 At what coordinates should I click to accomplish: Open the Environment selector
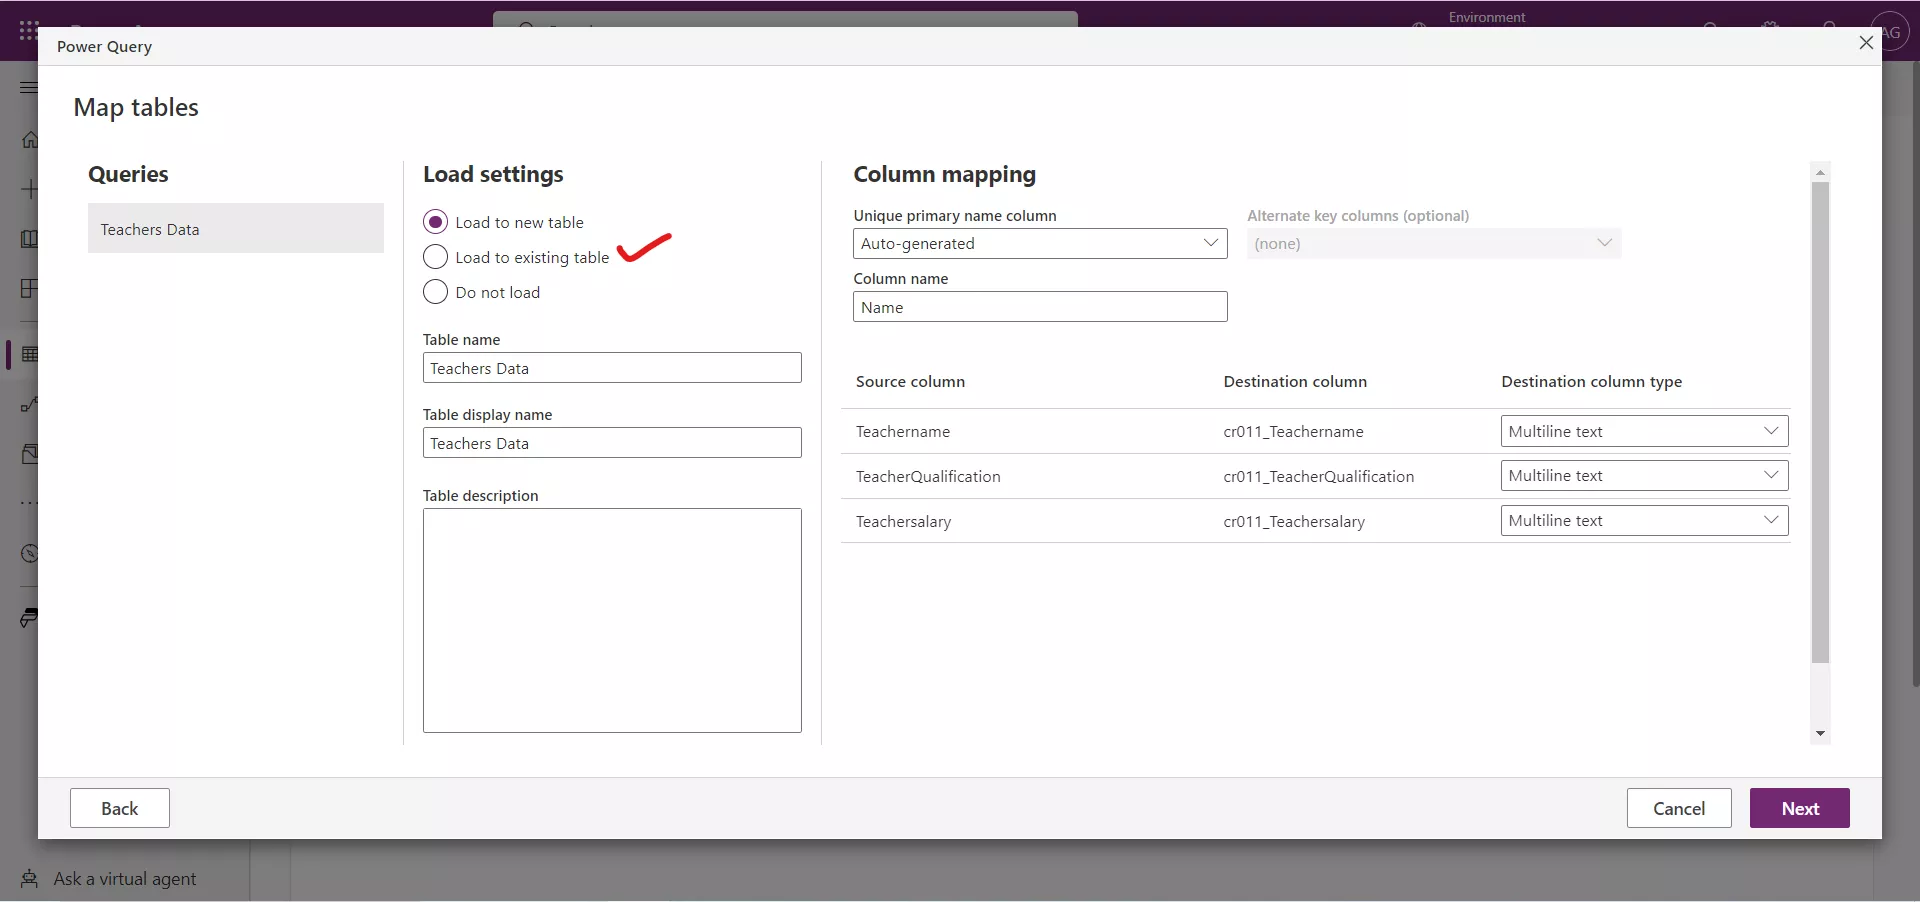click(x=1487, y=17)
